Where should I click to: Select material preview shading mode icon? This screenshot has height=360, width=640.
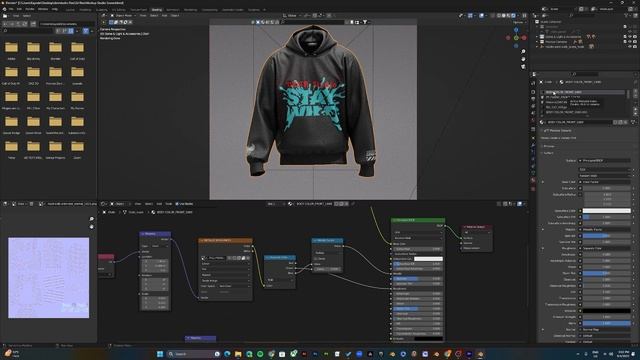coord(508,16)
